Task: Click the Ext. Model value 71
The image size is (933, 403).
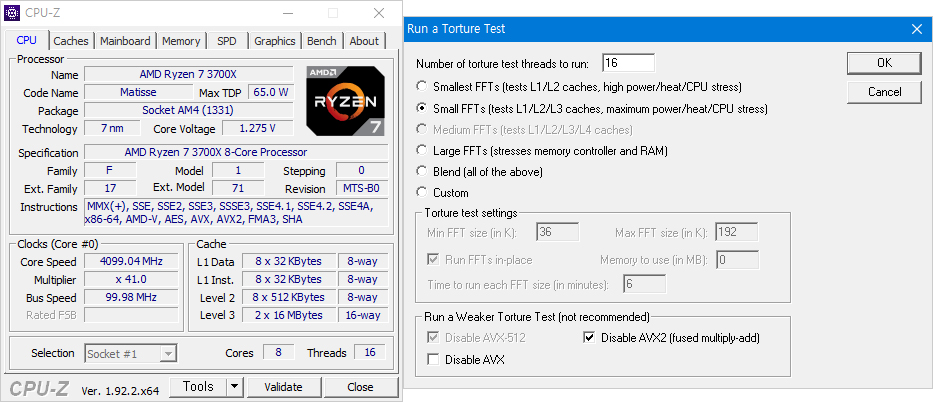Action: (x=238, y=188)
